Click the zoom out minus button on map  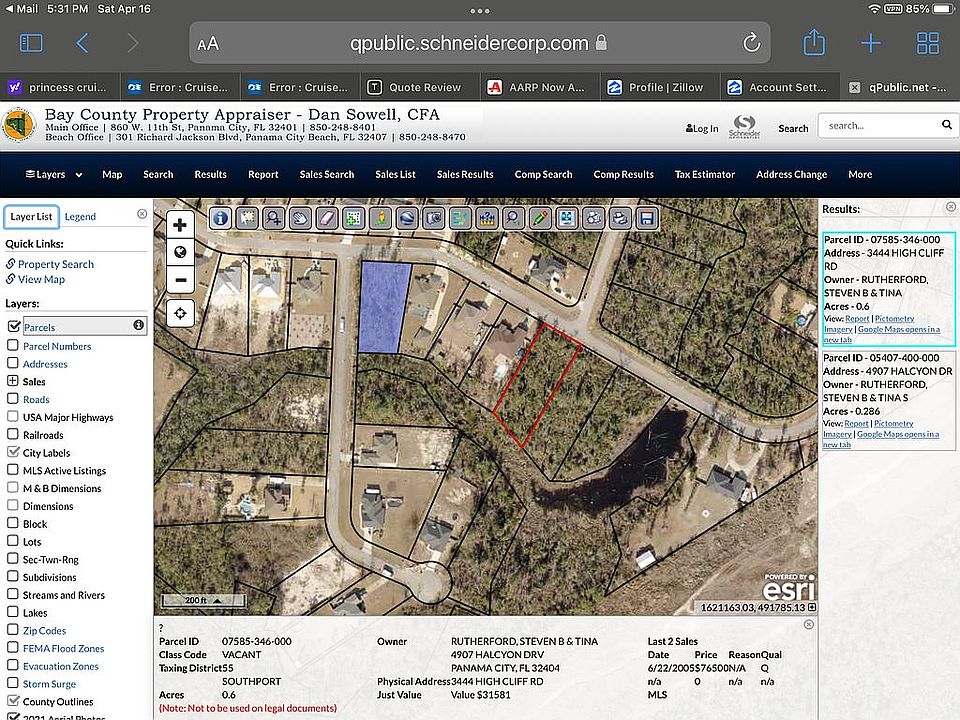coord(180,279)
